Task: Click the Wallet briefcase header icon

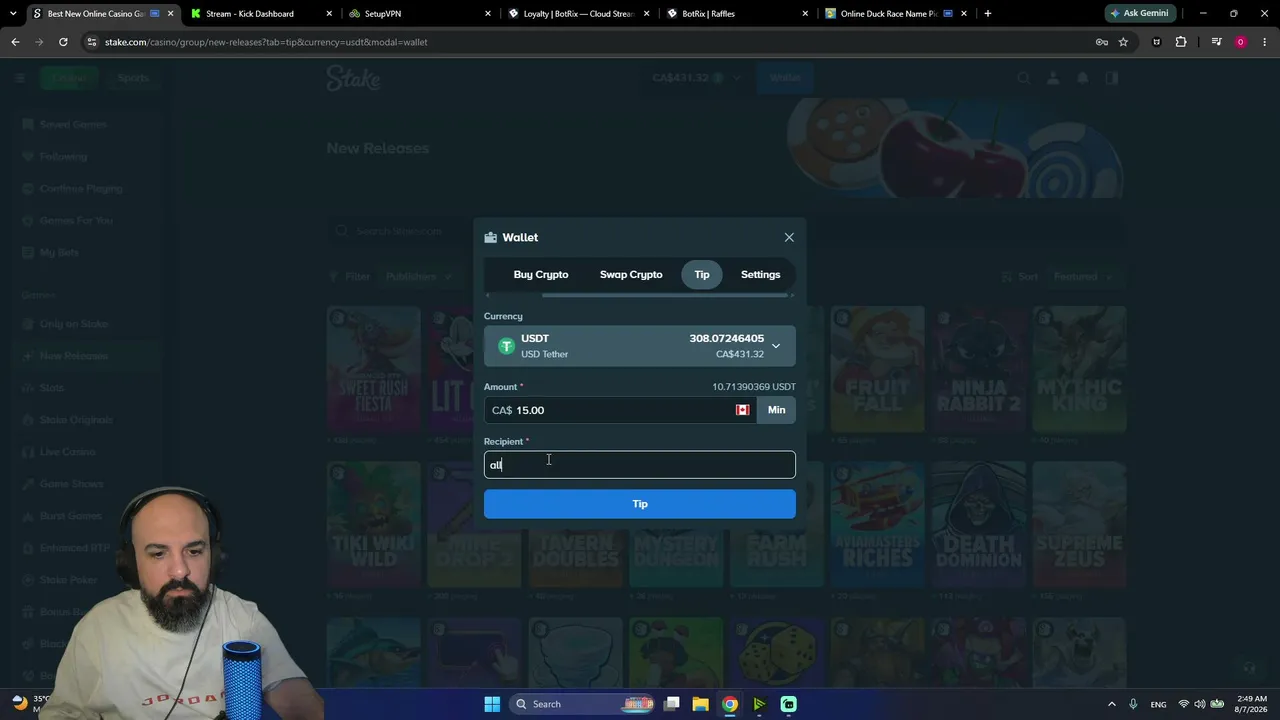Action: click(x=490, y=237)
